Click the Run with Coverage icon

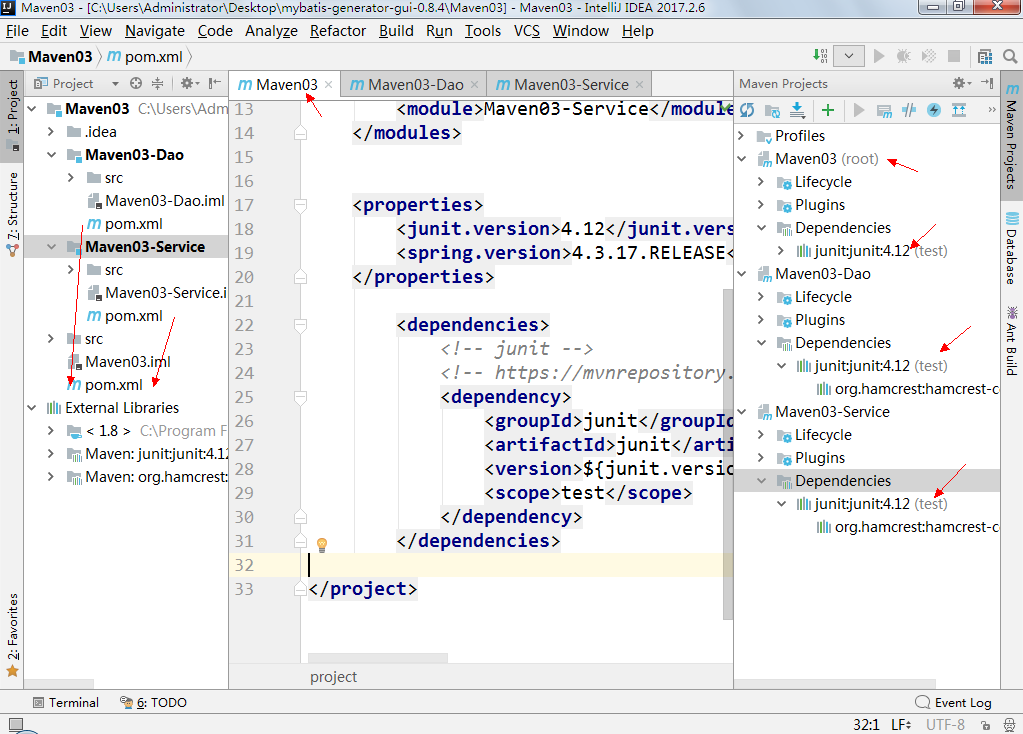928,56
